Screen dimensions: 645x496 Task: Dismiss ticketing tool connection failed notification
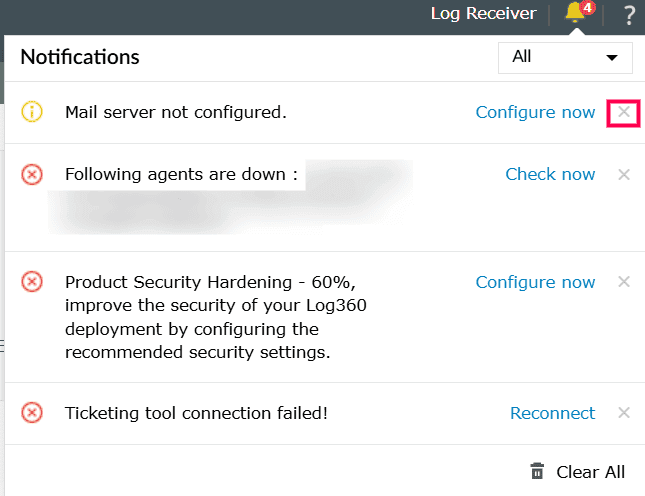point(624,413)
